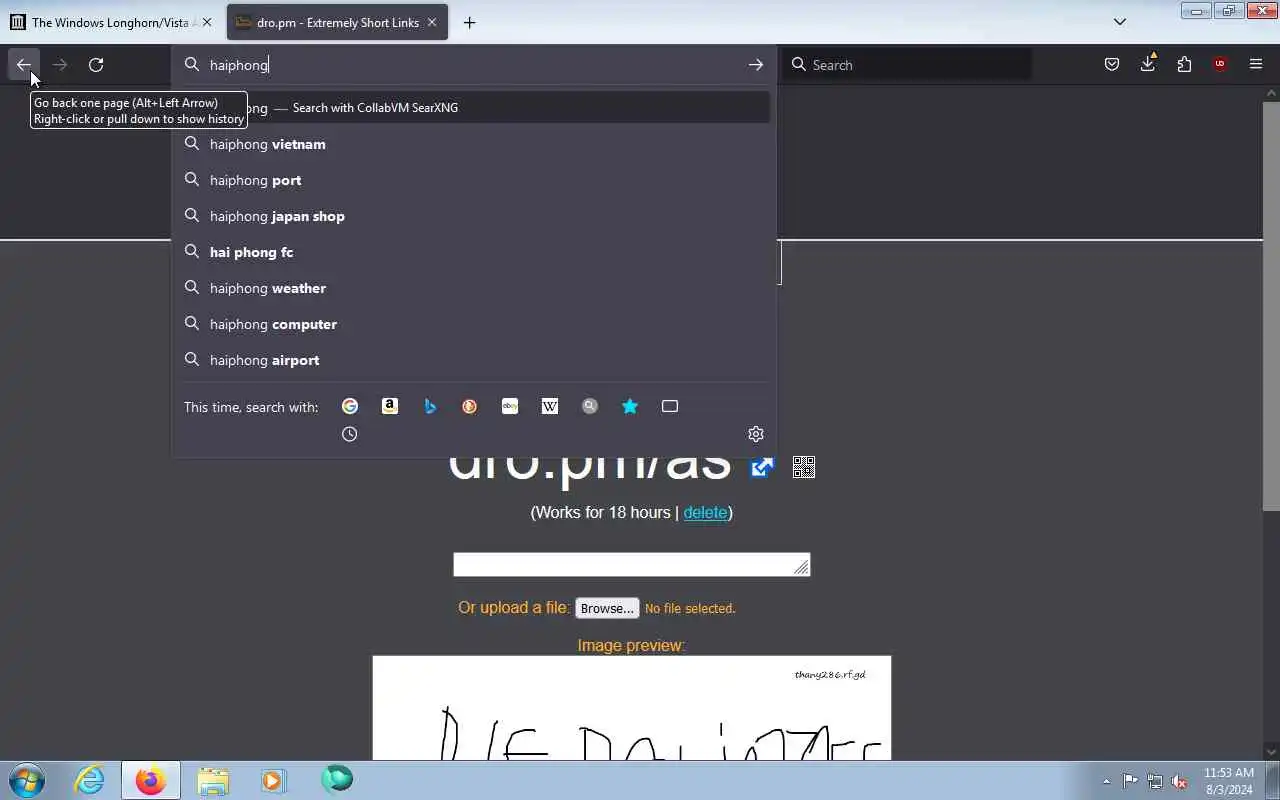This screenshot has width=1280, height=800.
Task: Select Search with CollabVM SearXNG row
Action: 474,108
